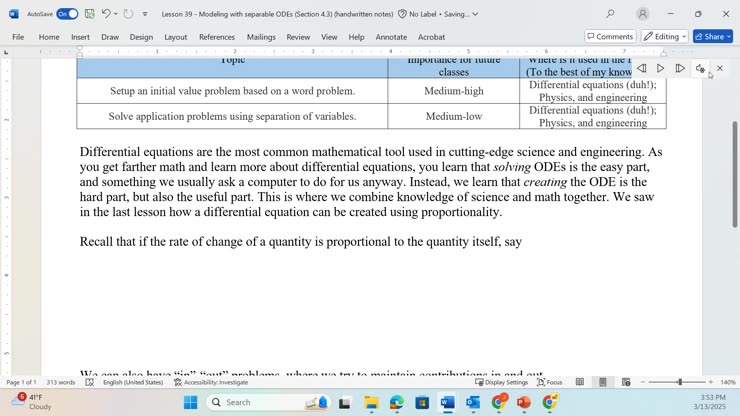
Task: Open the Annotate tab
Action: point(391,37)
